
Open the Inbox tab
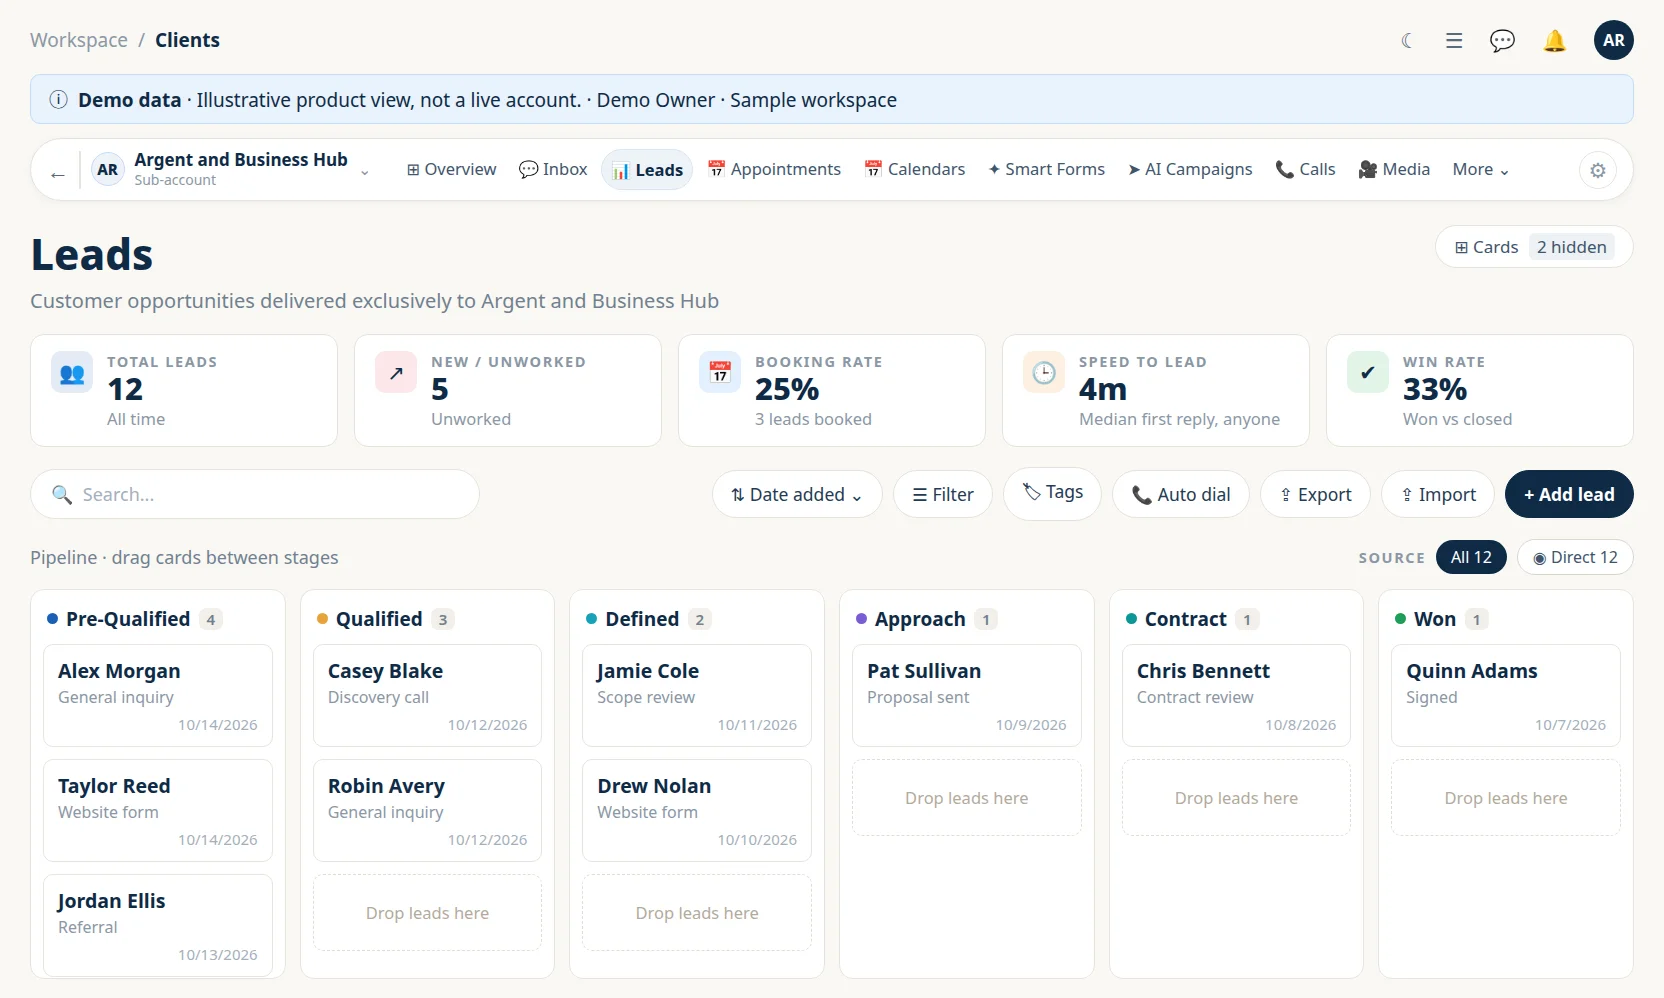(x=553, y=170)
